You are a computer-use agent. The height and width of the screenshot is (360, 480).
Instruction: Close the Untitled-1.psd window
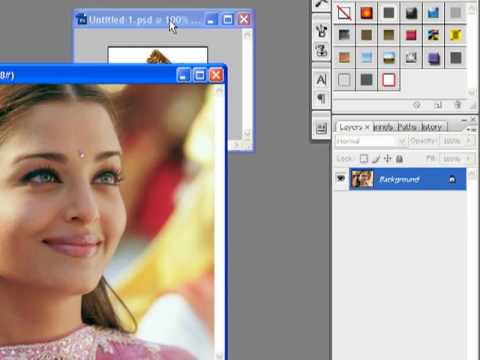tap(244, 20)
